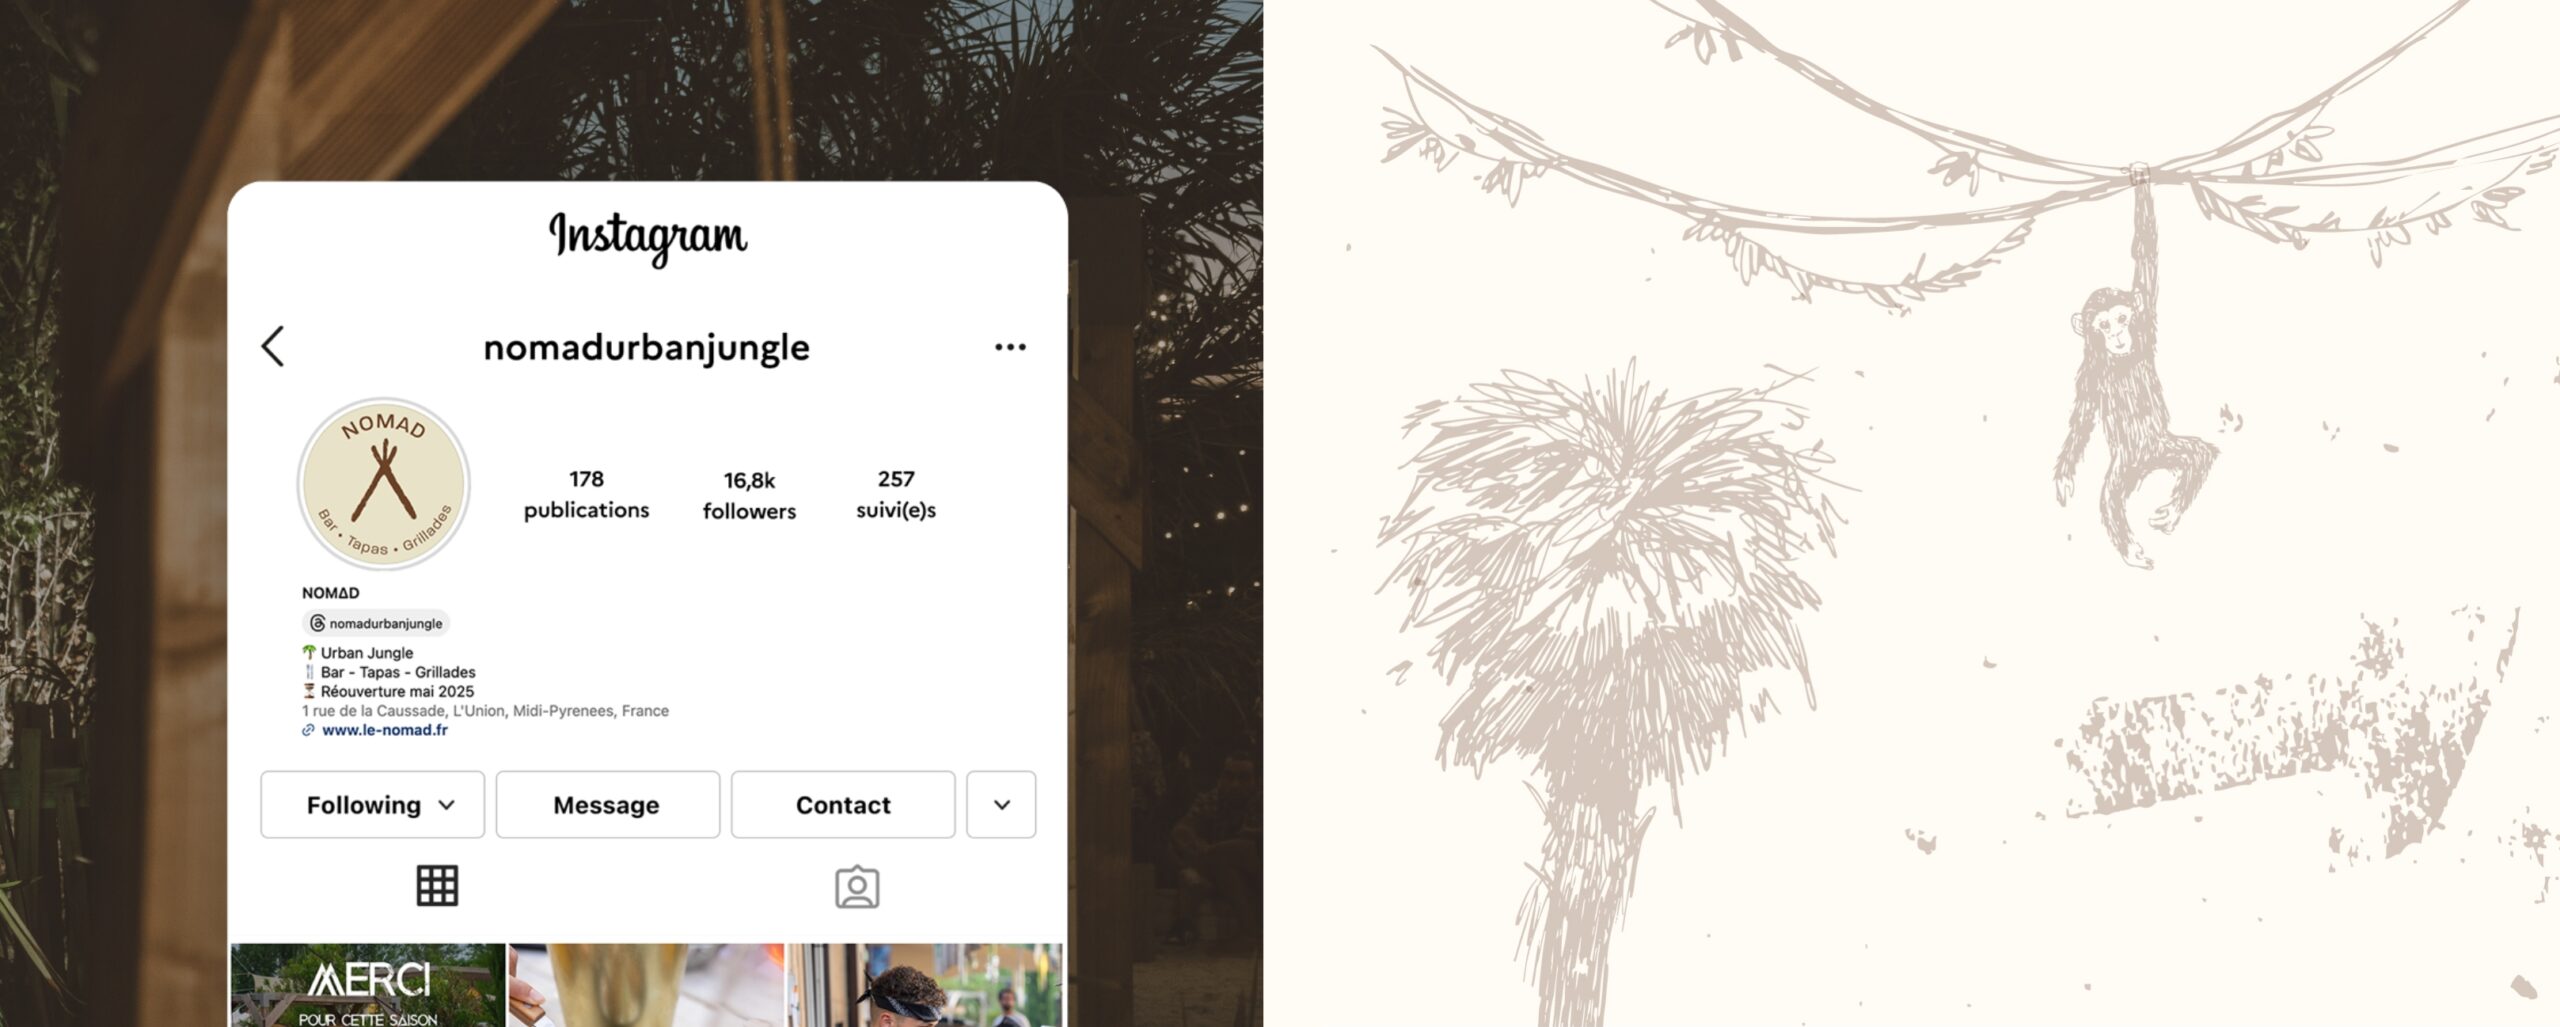
Task: View the 257 suivi(e)s list
Action: point(896,495)
